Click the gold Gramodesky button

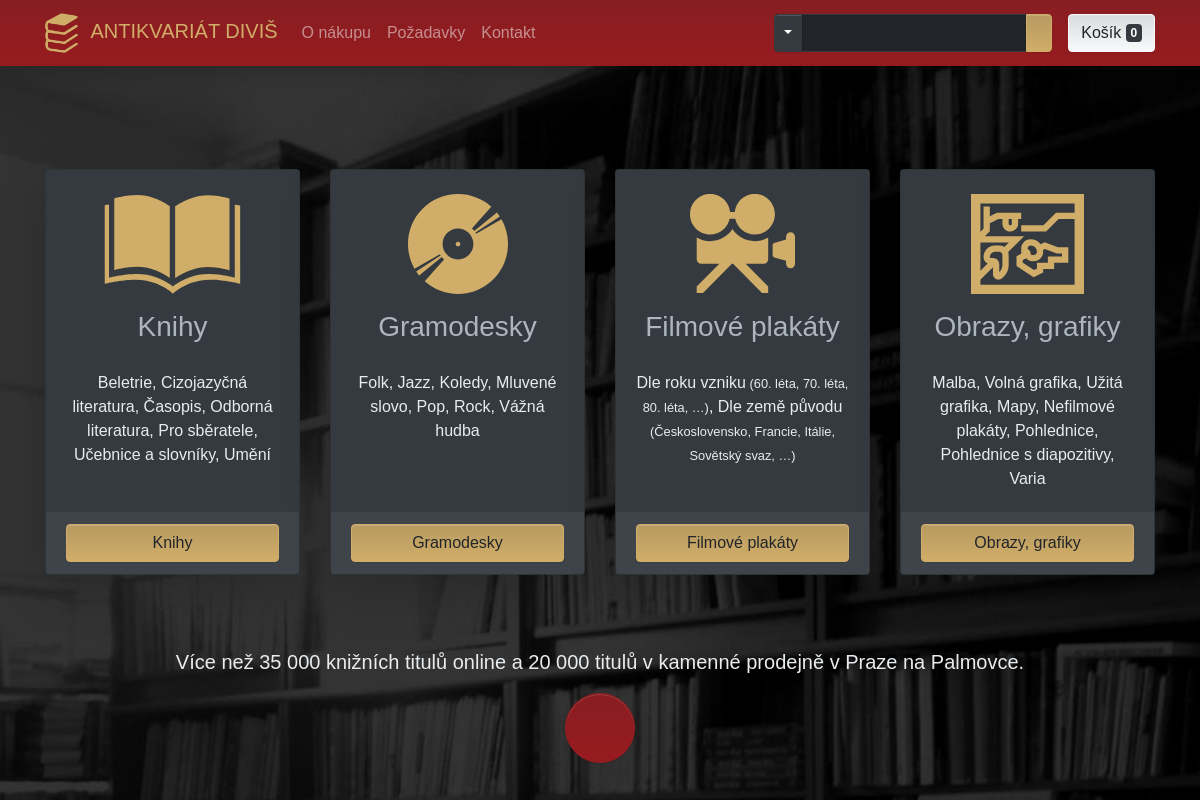[x=457, y=543]
